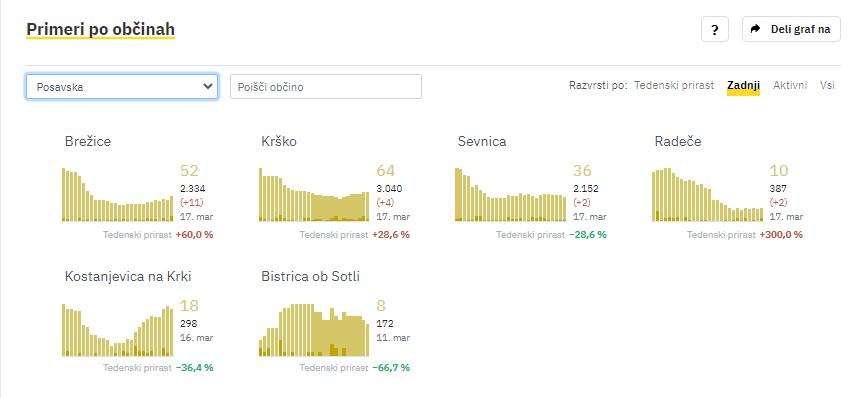Screen dimensions: 864x398
Task: Click the Deli graf na button
Action: tap(791, 29)
